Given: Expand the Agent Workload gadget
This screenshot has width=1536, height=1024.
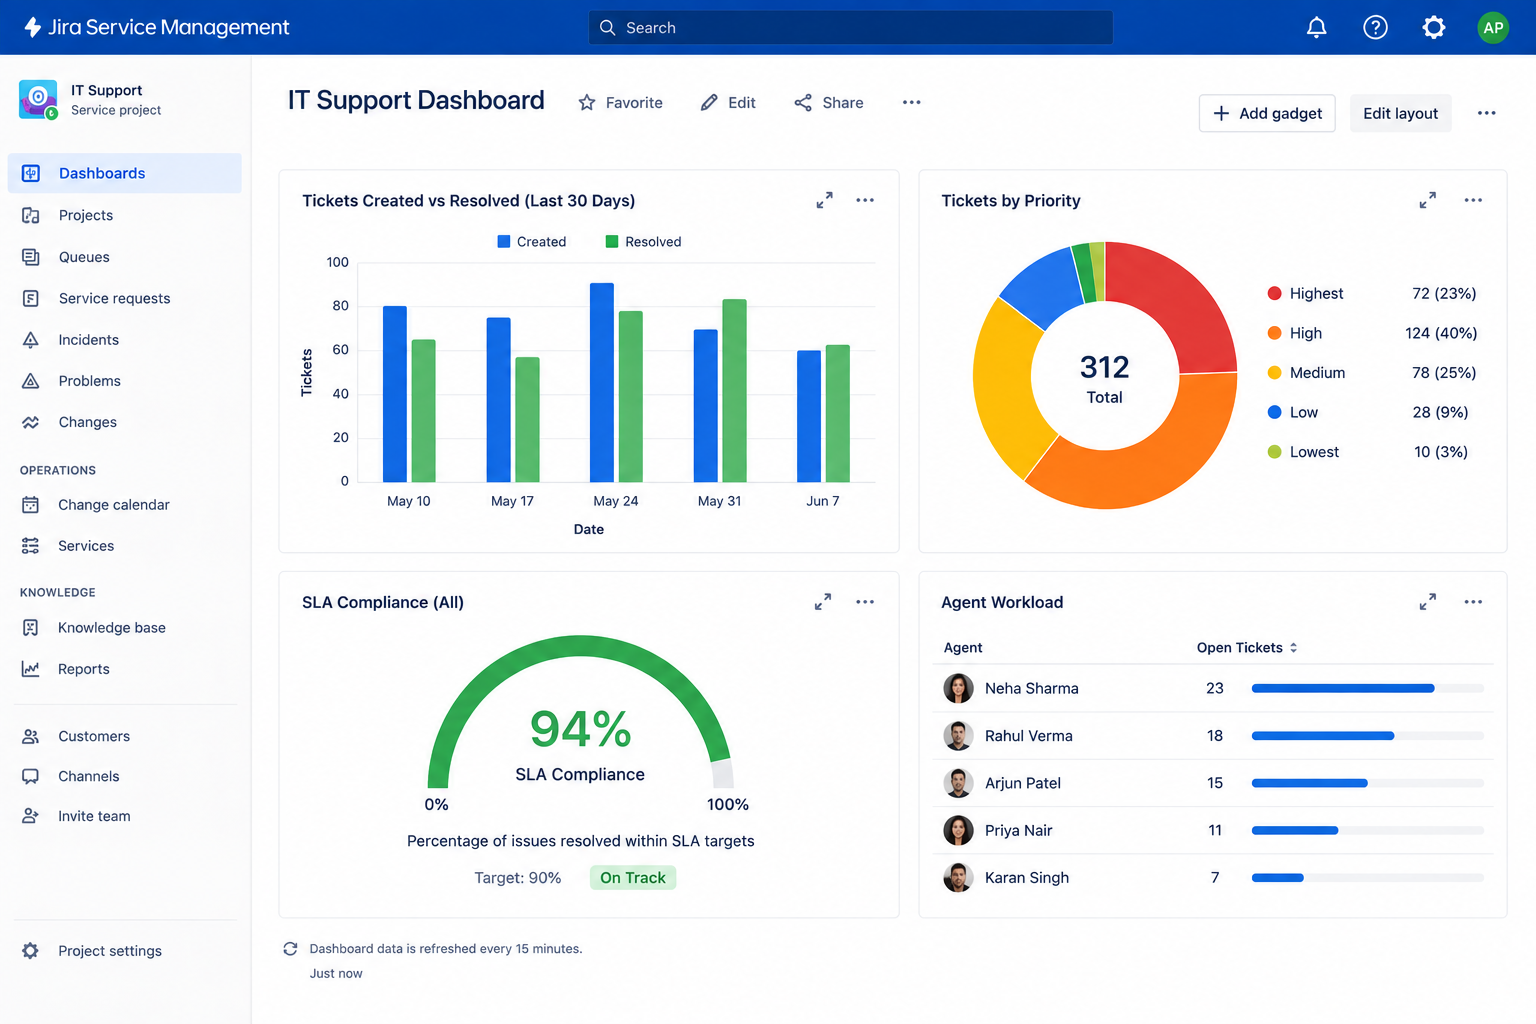Looking at the screenshot, I should click(x=1427, y=602).
